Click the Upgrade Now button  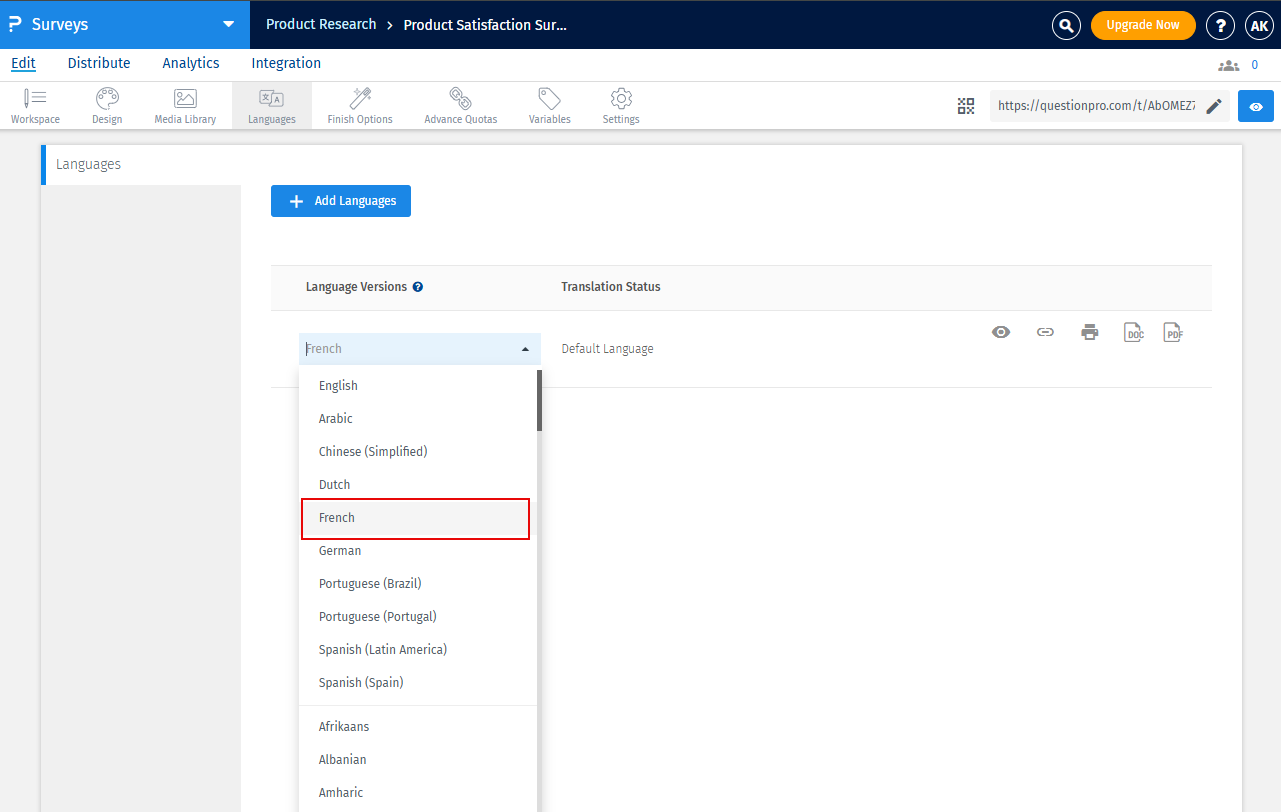click(1142, 25)
